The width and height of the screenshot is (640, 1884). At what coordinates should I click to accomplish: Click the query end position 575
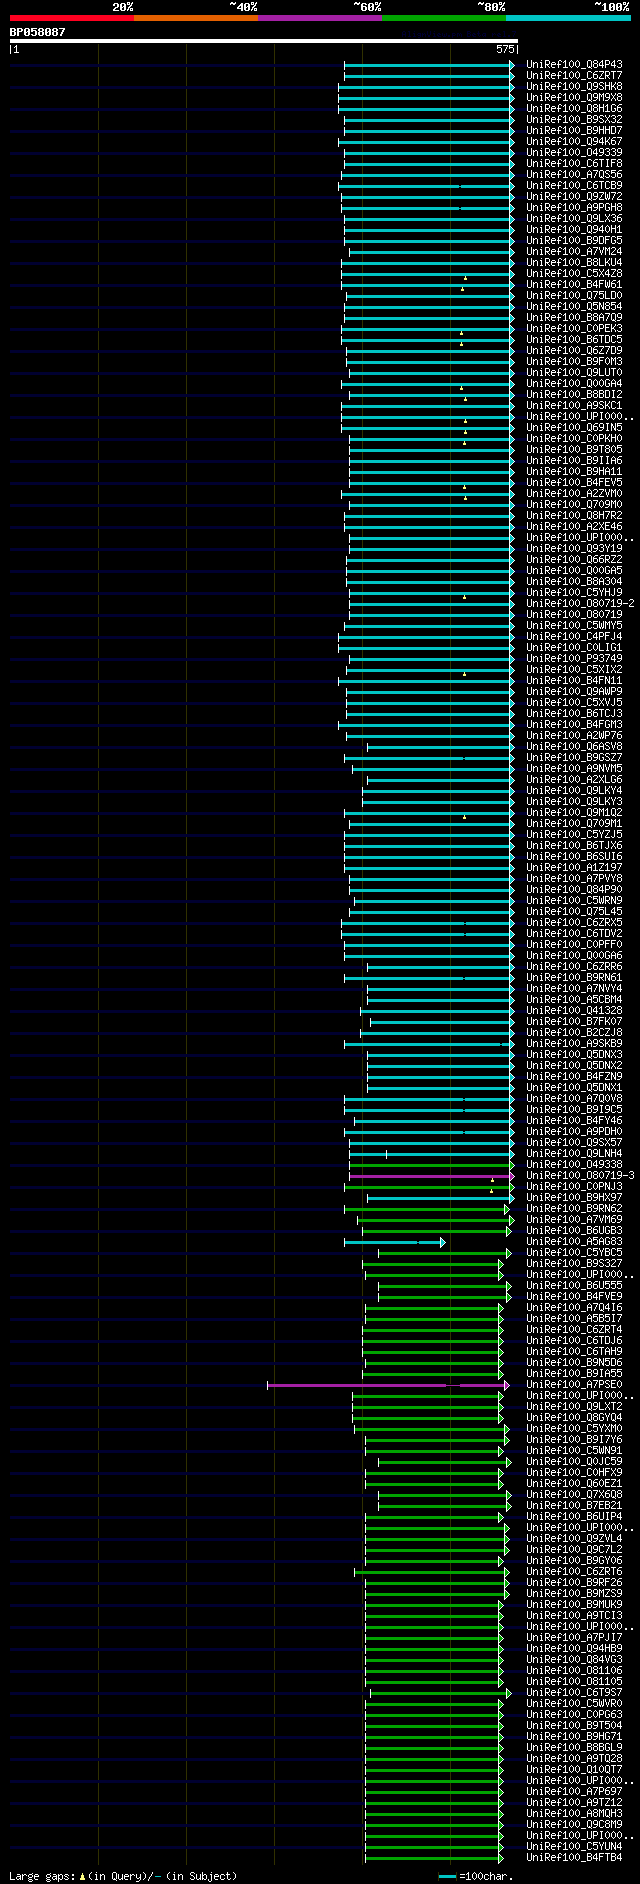click(505, 49)
